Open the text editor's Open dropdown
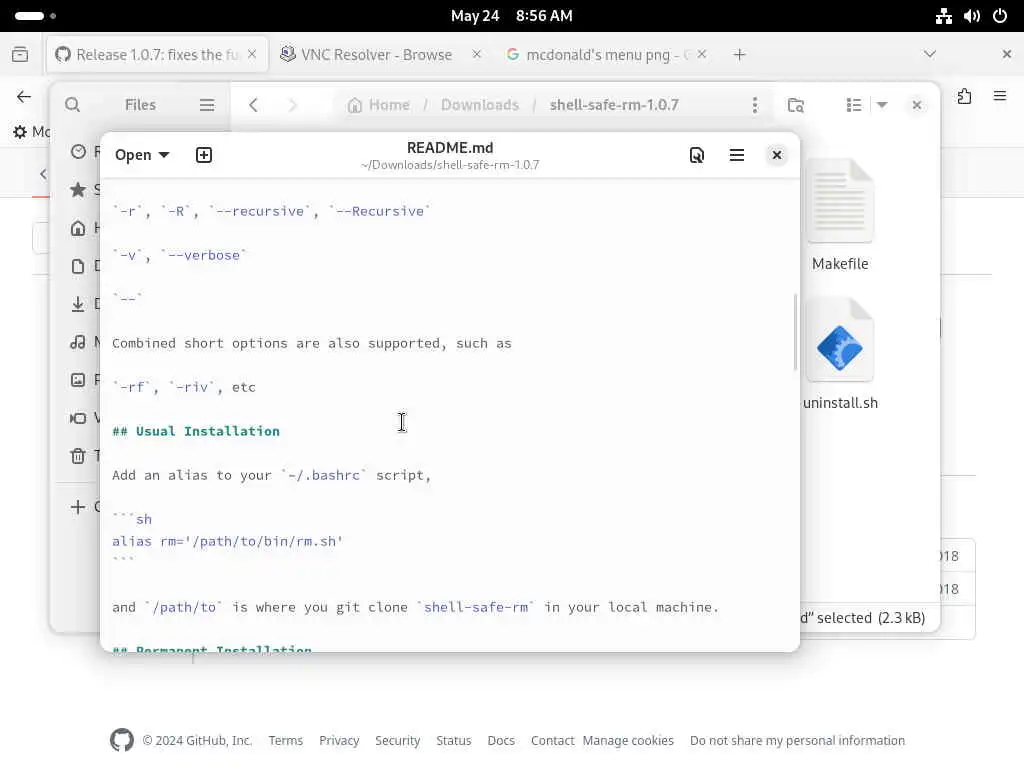The width and height of the screenshot is (1024, 768). [142, 155]
